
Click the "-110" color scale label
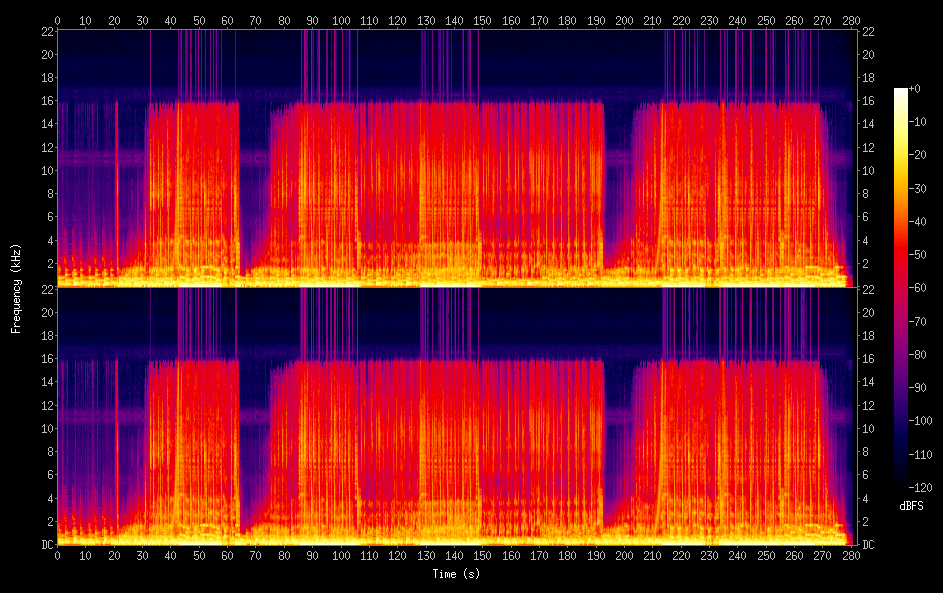(920, 454)
